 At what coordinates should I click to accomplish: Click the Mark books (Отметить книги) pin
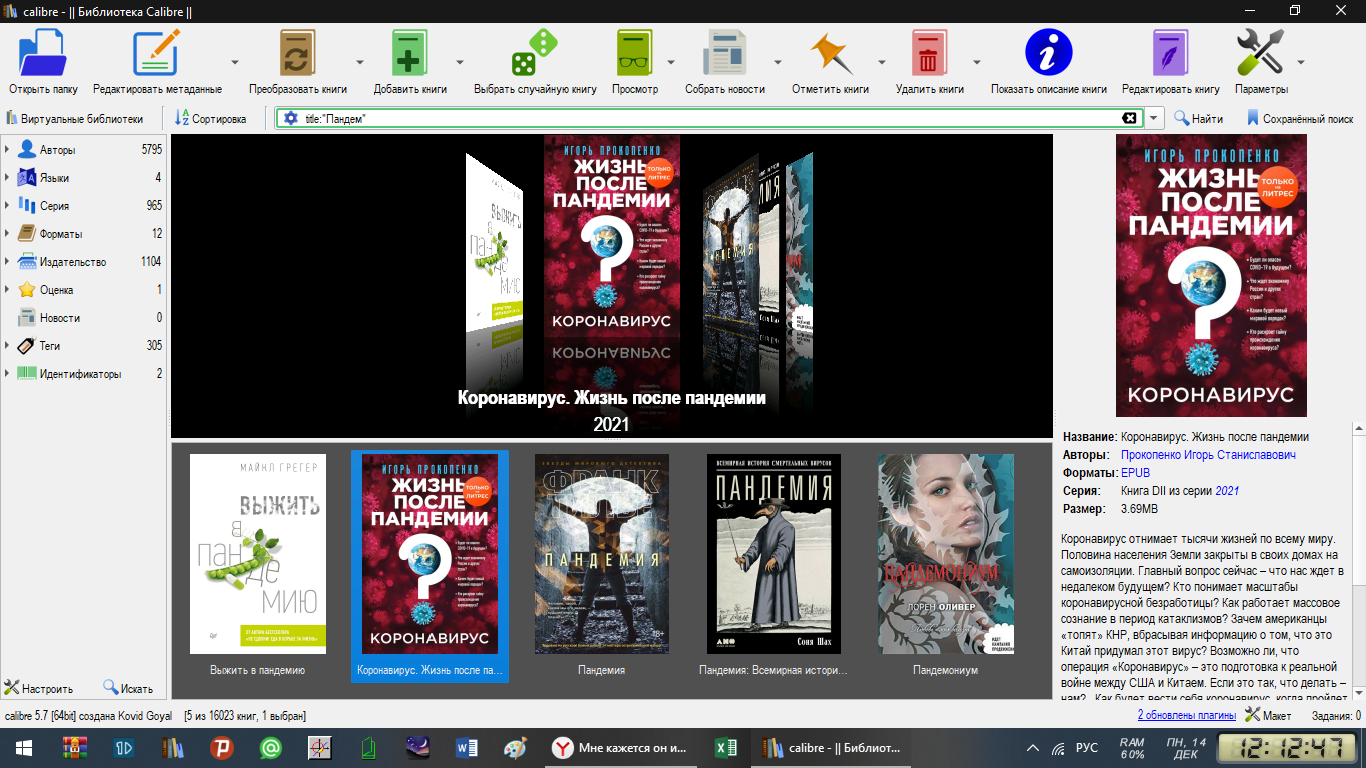coord(830,52)
